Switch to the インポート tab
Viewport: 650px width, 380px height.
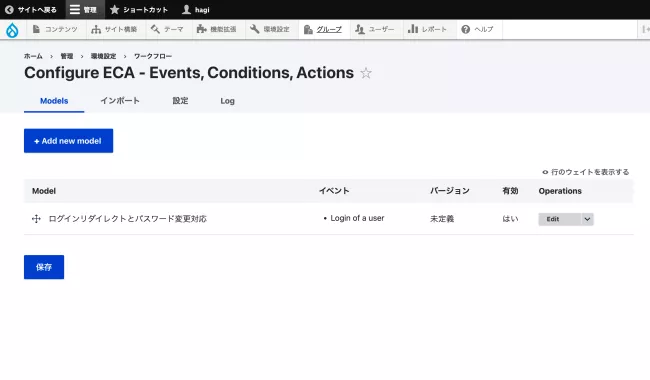120,101
